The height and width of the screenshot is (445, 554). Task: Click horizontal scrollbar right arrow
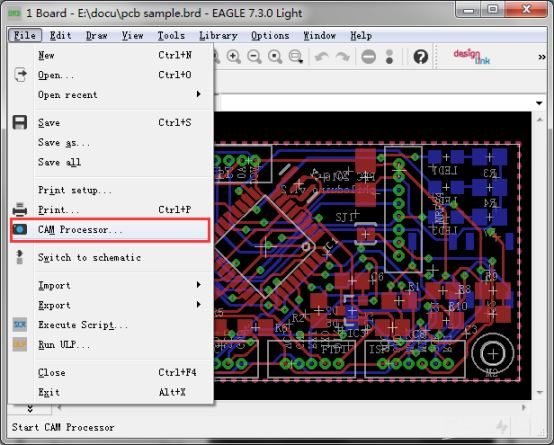point(524,408)
